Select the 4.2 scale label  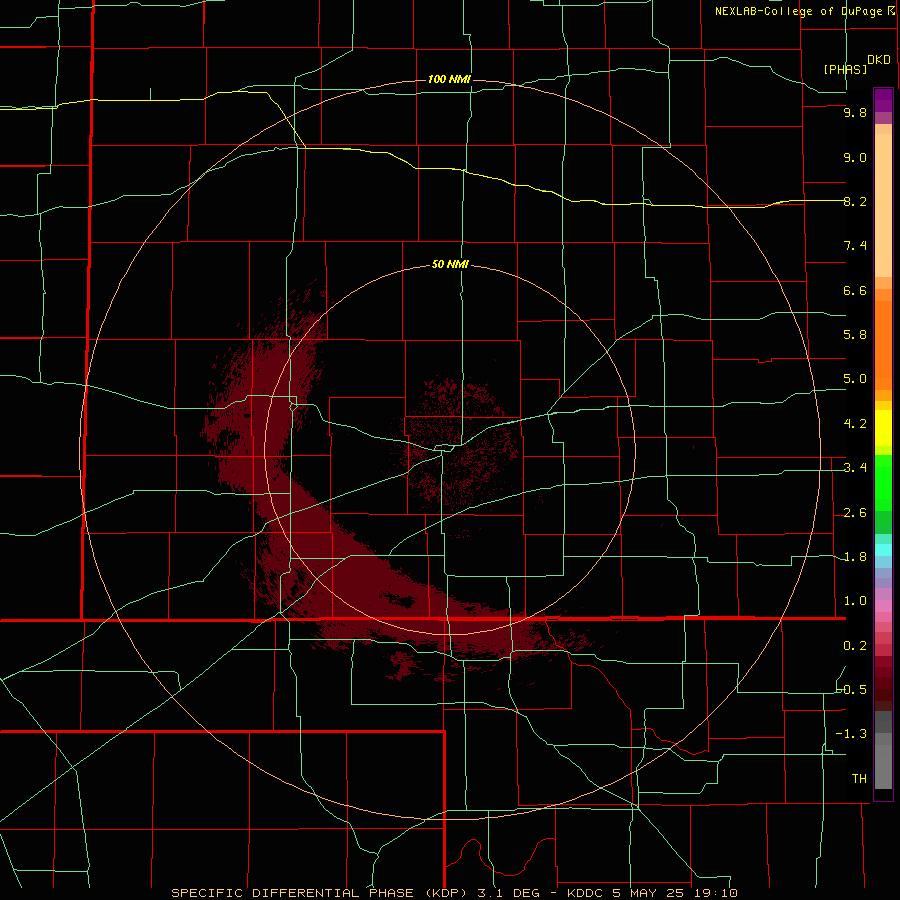click(x=855, y=424)
